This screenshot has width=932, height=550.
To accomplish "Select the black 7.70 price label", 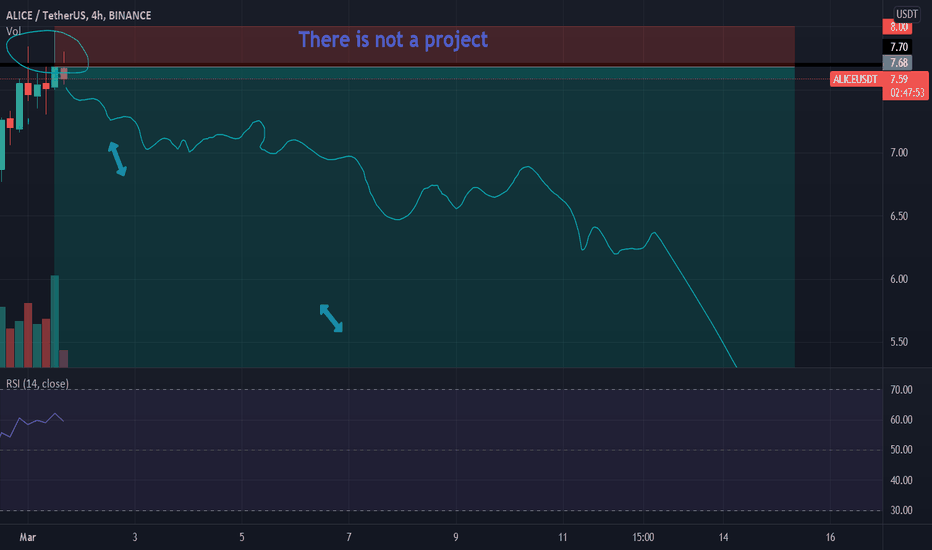I will (x=898, y=47).
